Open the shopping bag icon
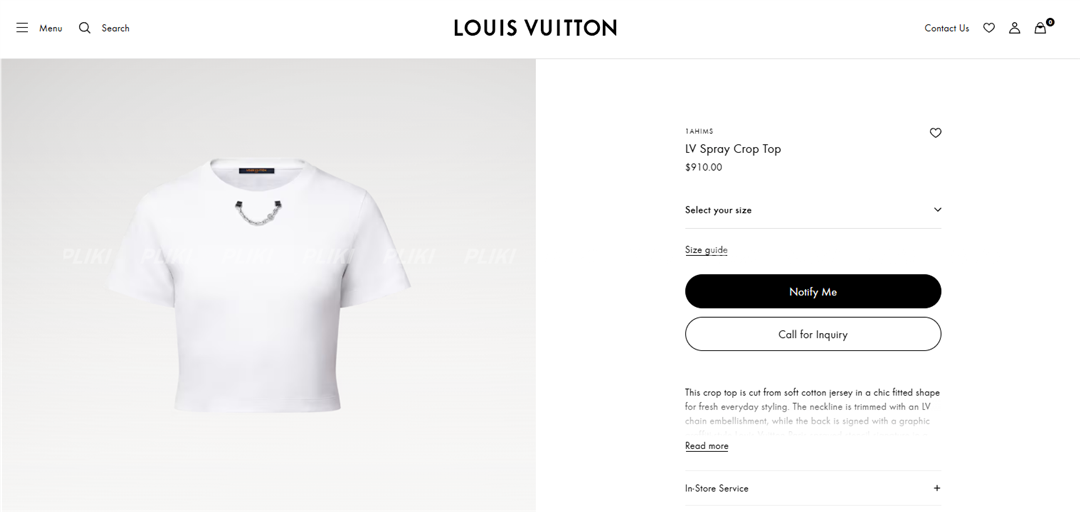The width and height of the screenshot is (1080, 512). pos(1040,28)
